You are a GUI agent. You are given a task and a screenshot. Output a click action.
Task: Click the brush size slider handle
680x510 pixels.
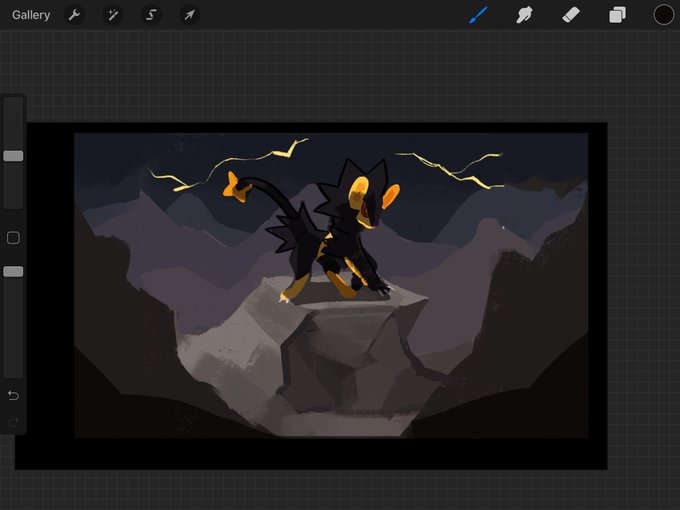click(x=13, y=156)
